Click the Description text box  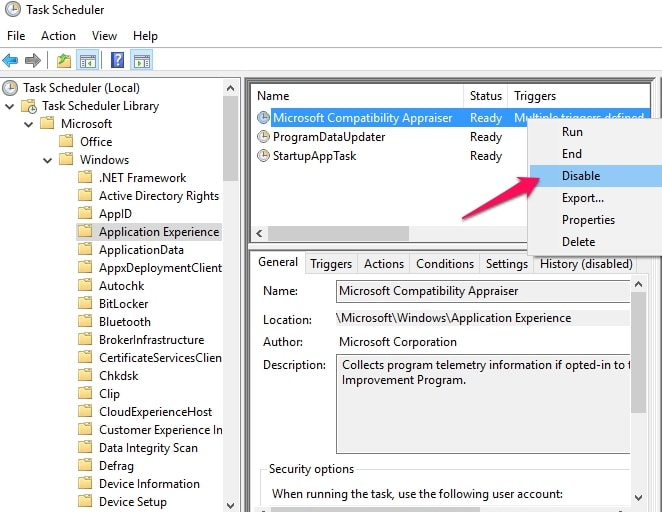click(483, 404)
